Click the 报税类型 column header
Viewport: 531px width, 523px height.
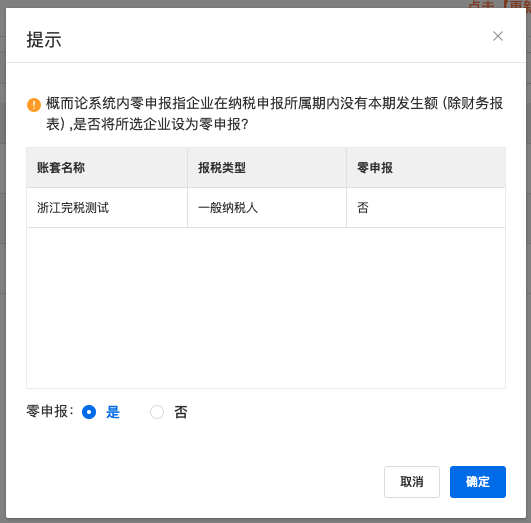[267, 167]
